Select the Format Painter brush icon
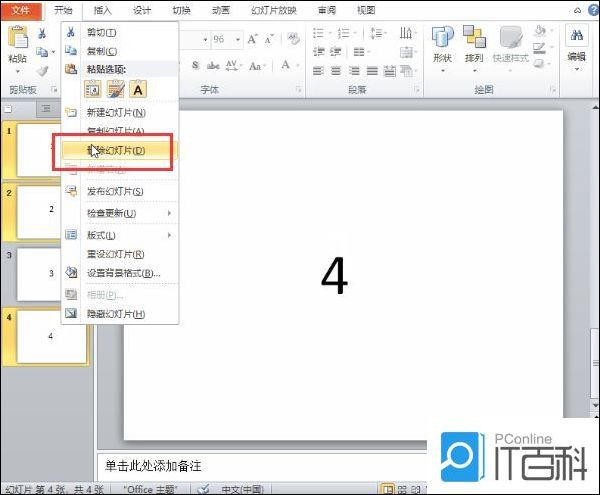Viewport: 600px width, 495px height. click(42, 70)
